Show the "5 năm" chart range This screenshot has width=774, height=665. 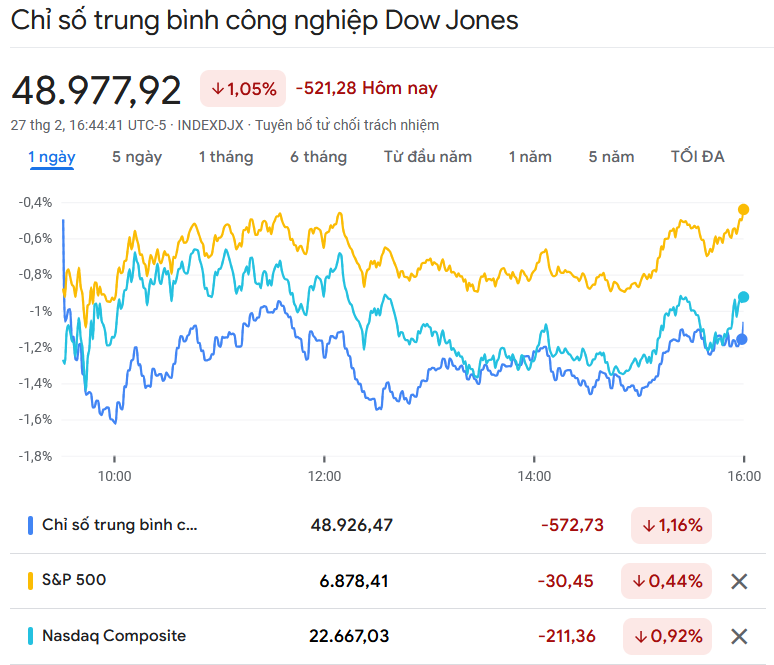pyautogui.click(x=611, y=157)
